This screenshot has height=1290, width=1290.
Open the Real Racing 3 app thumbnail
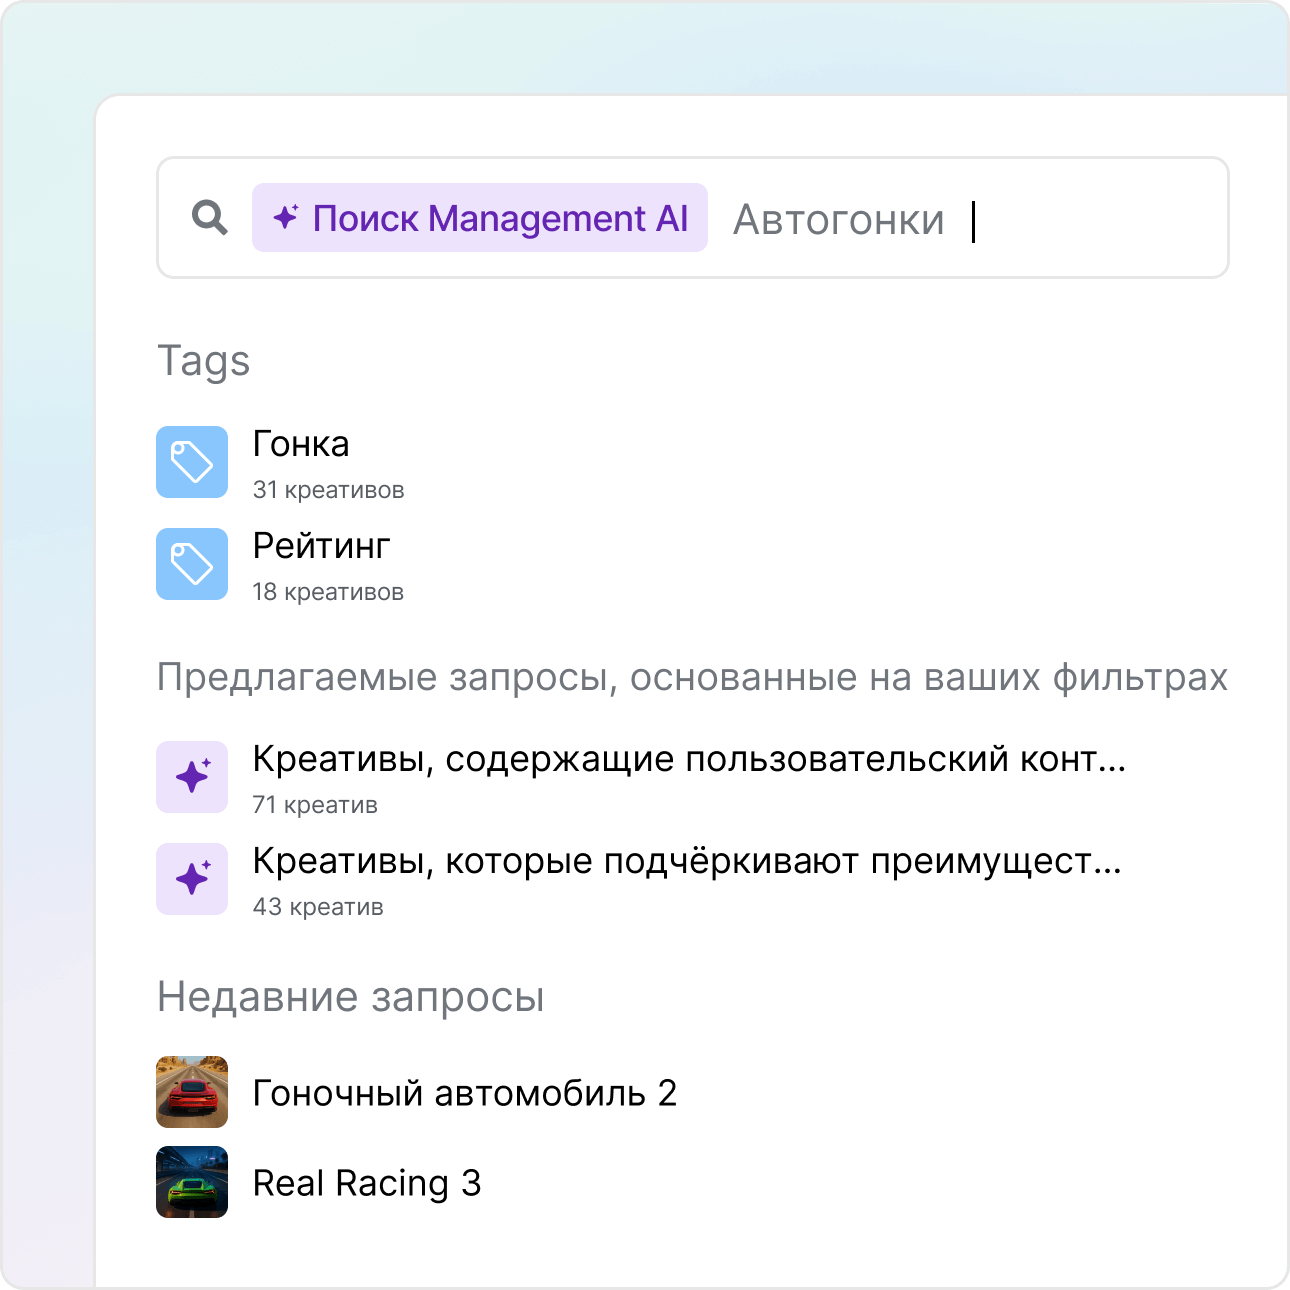tap(192, 1182)
